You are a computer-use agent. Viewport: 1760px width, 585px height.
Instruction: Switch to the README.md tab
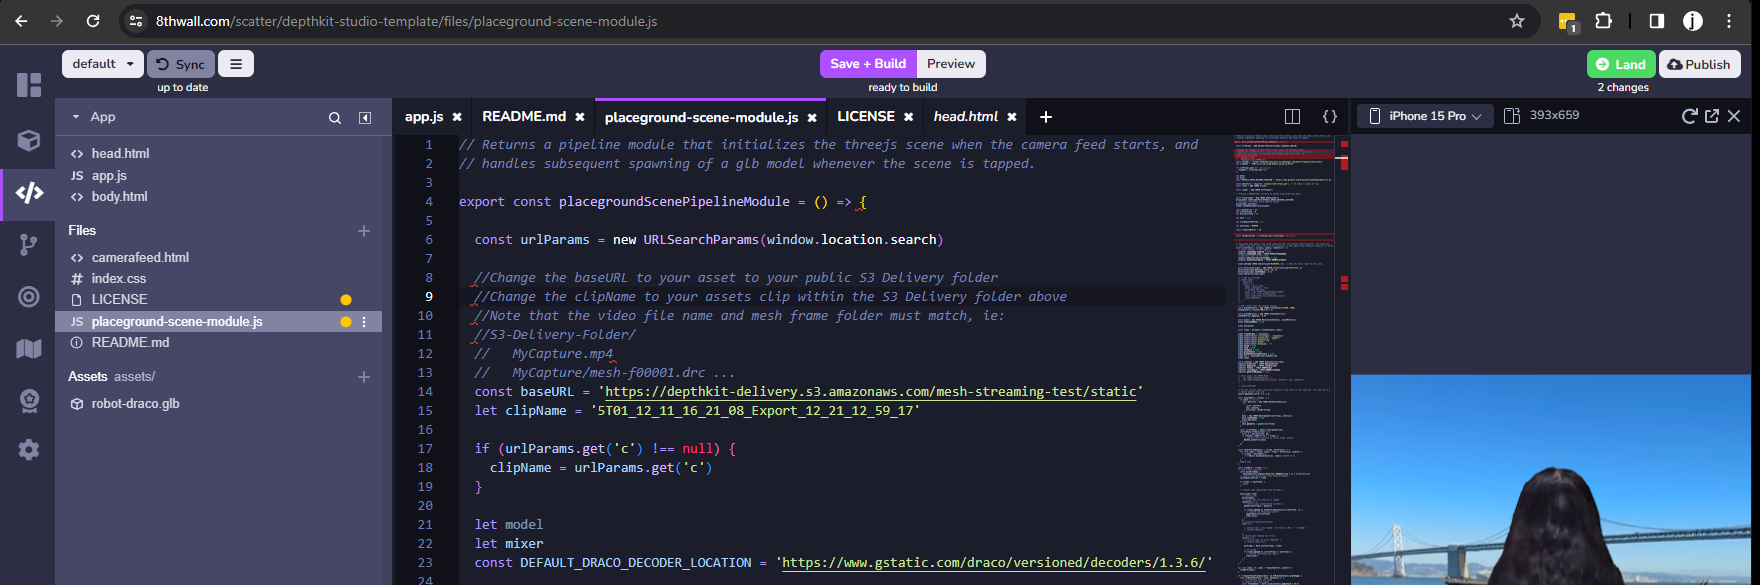click(x=524, y=117)
